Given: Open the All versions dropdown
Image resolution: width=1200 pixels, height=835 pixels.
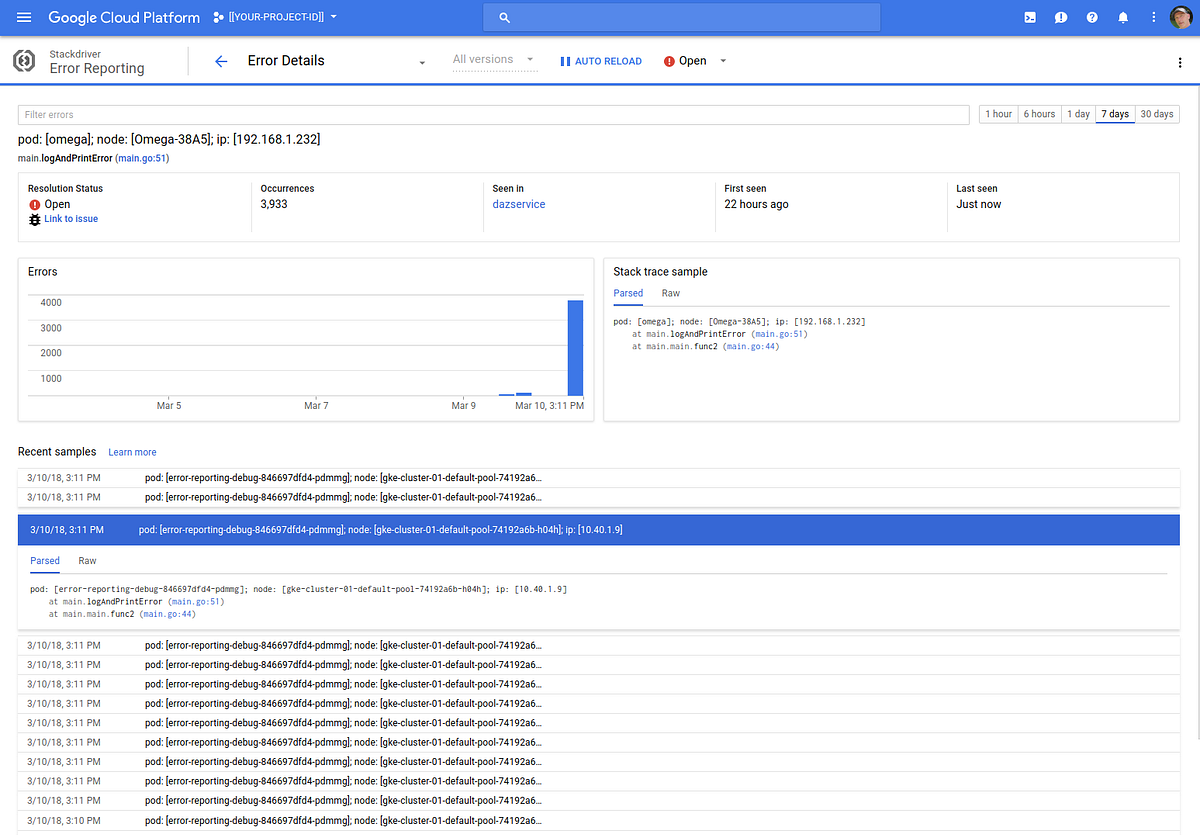Looking at the screenshot, I should [494, 60].
